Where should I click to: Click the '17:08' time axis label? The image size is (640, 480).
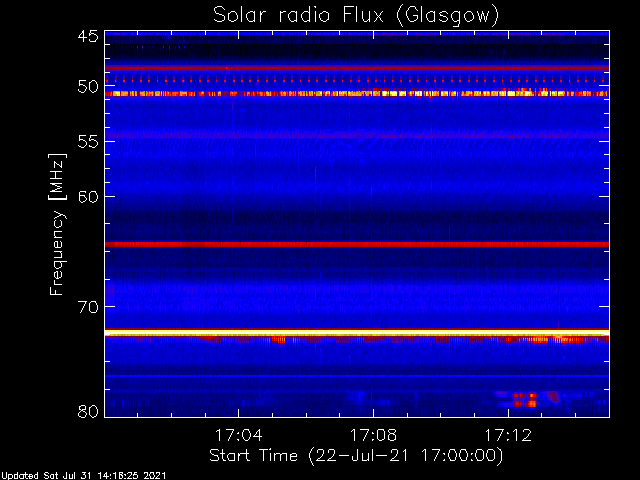pyautogui.click(x=373, y=435)
